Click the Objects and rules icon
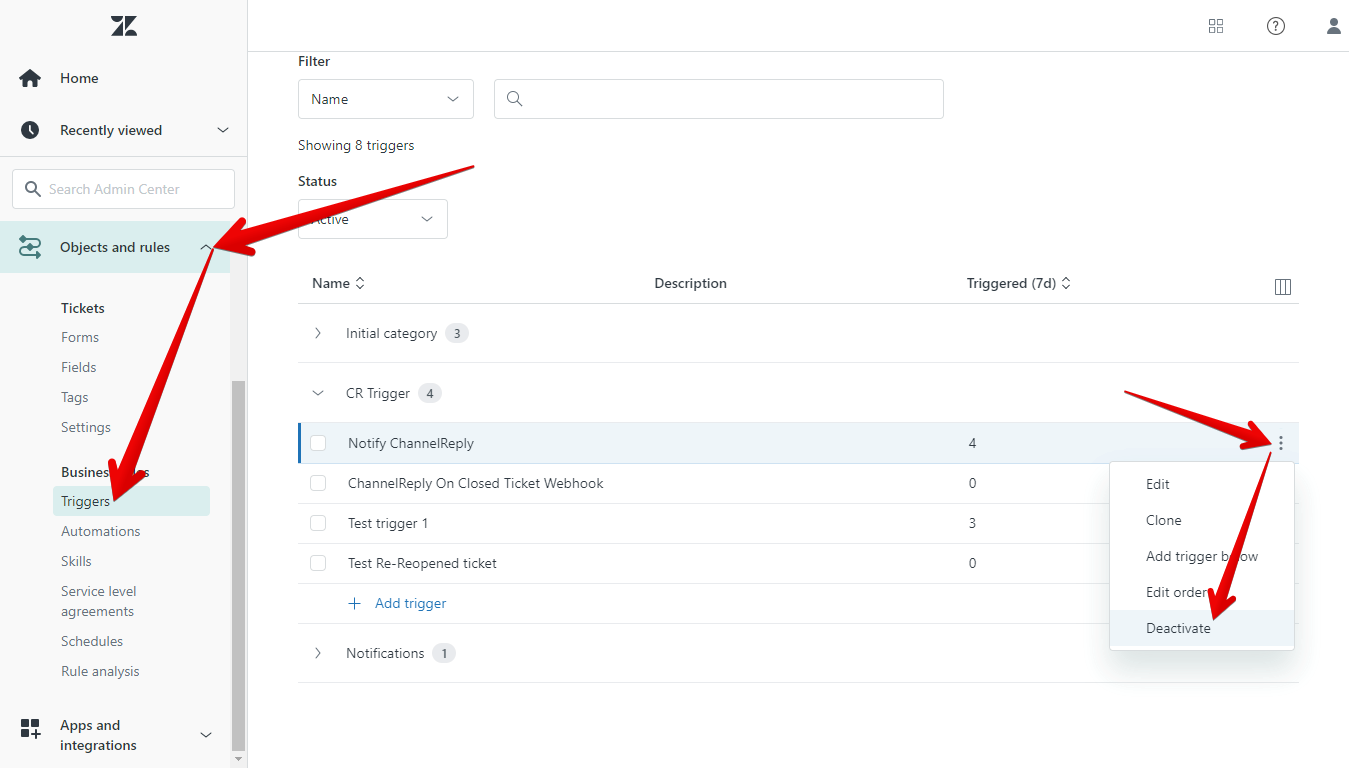1349x768 pixels. coord(30,247)
